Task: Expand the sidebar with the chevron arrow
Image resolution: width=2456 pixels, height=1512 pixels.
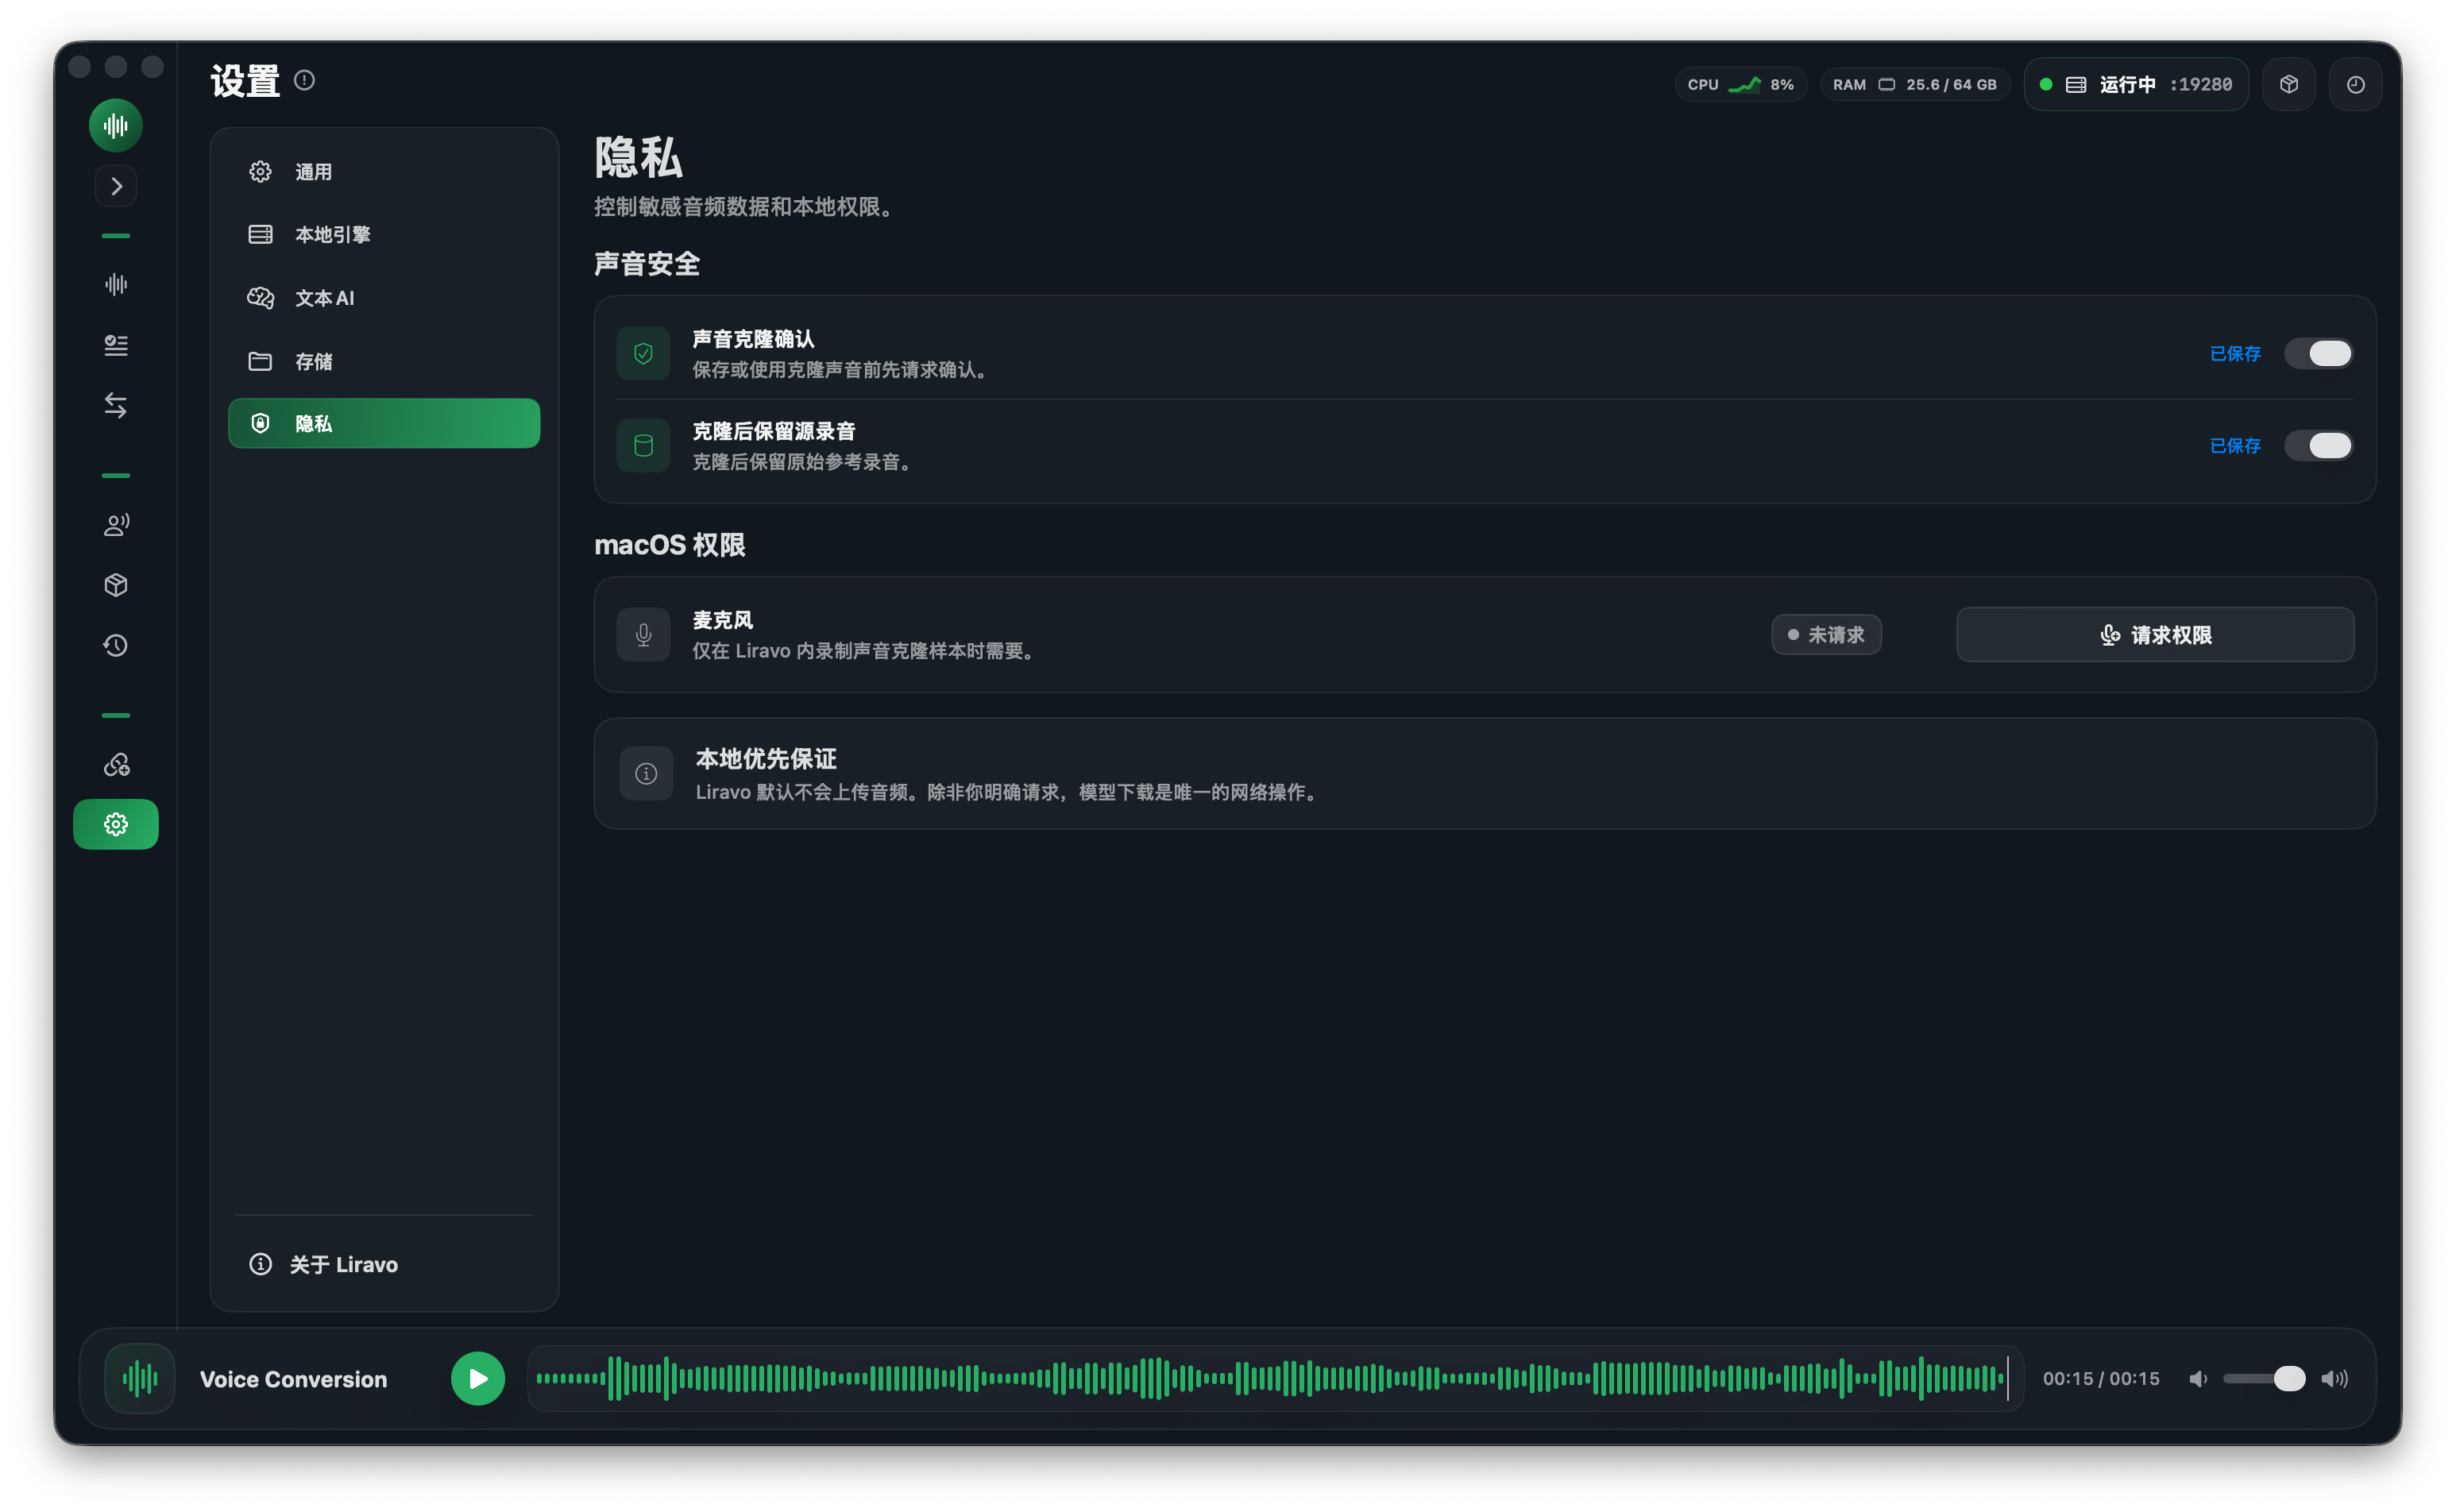Action: point(116,186)
